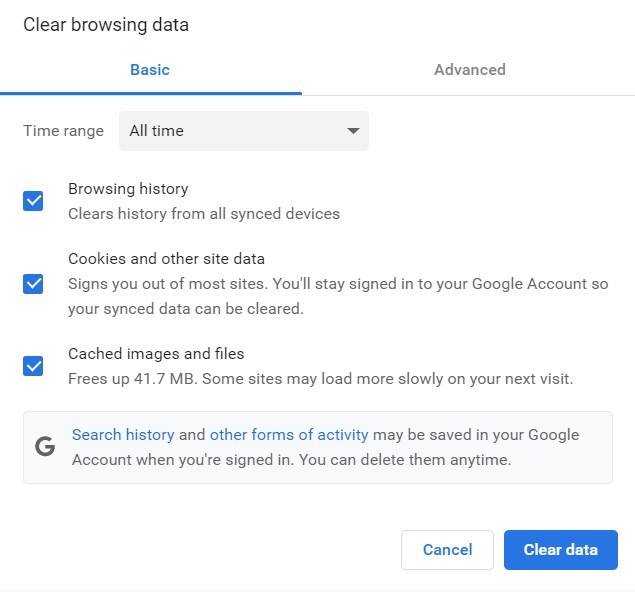Switch to the Advanced tab
The width and height of the screenshot is (635, 592).
tap(470, 70)
